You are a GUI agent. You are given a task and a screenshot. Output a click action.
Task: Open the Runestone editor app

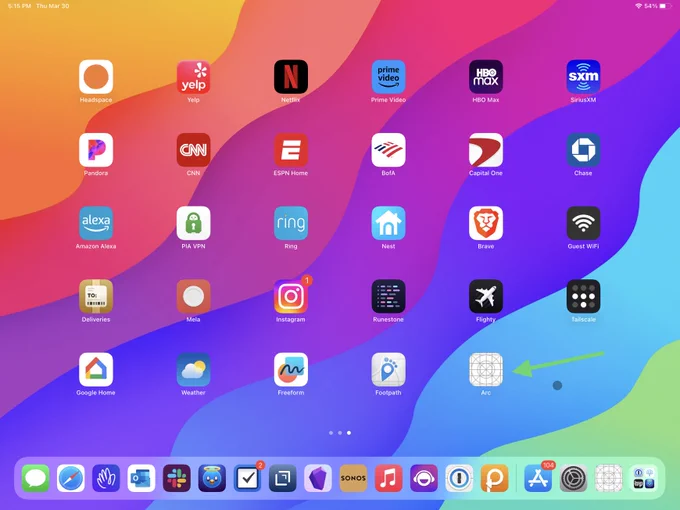[389, 297]
